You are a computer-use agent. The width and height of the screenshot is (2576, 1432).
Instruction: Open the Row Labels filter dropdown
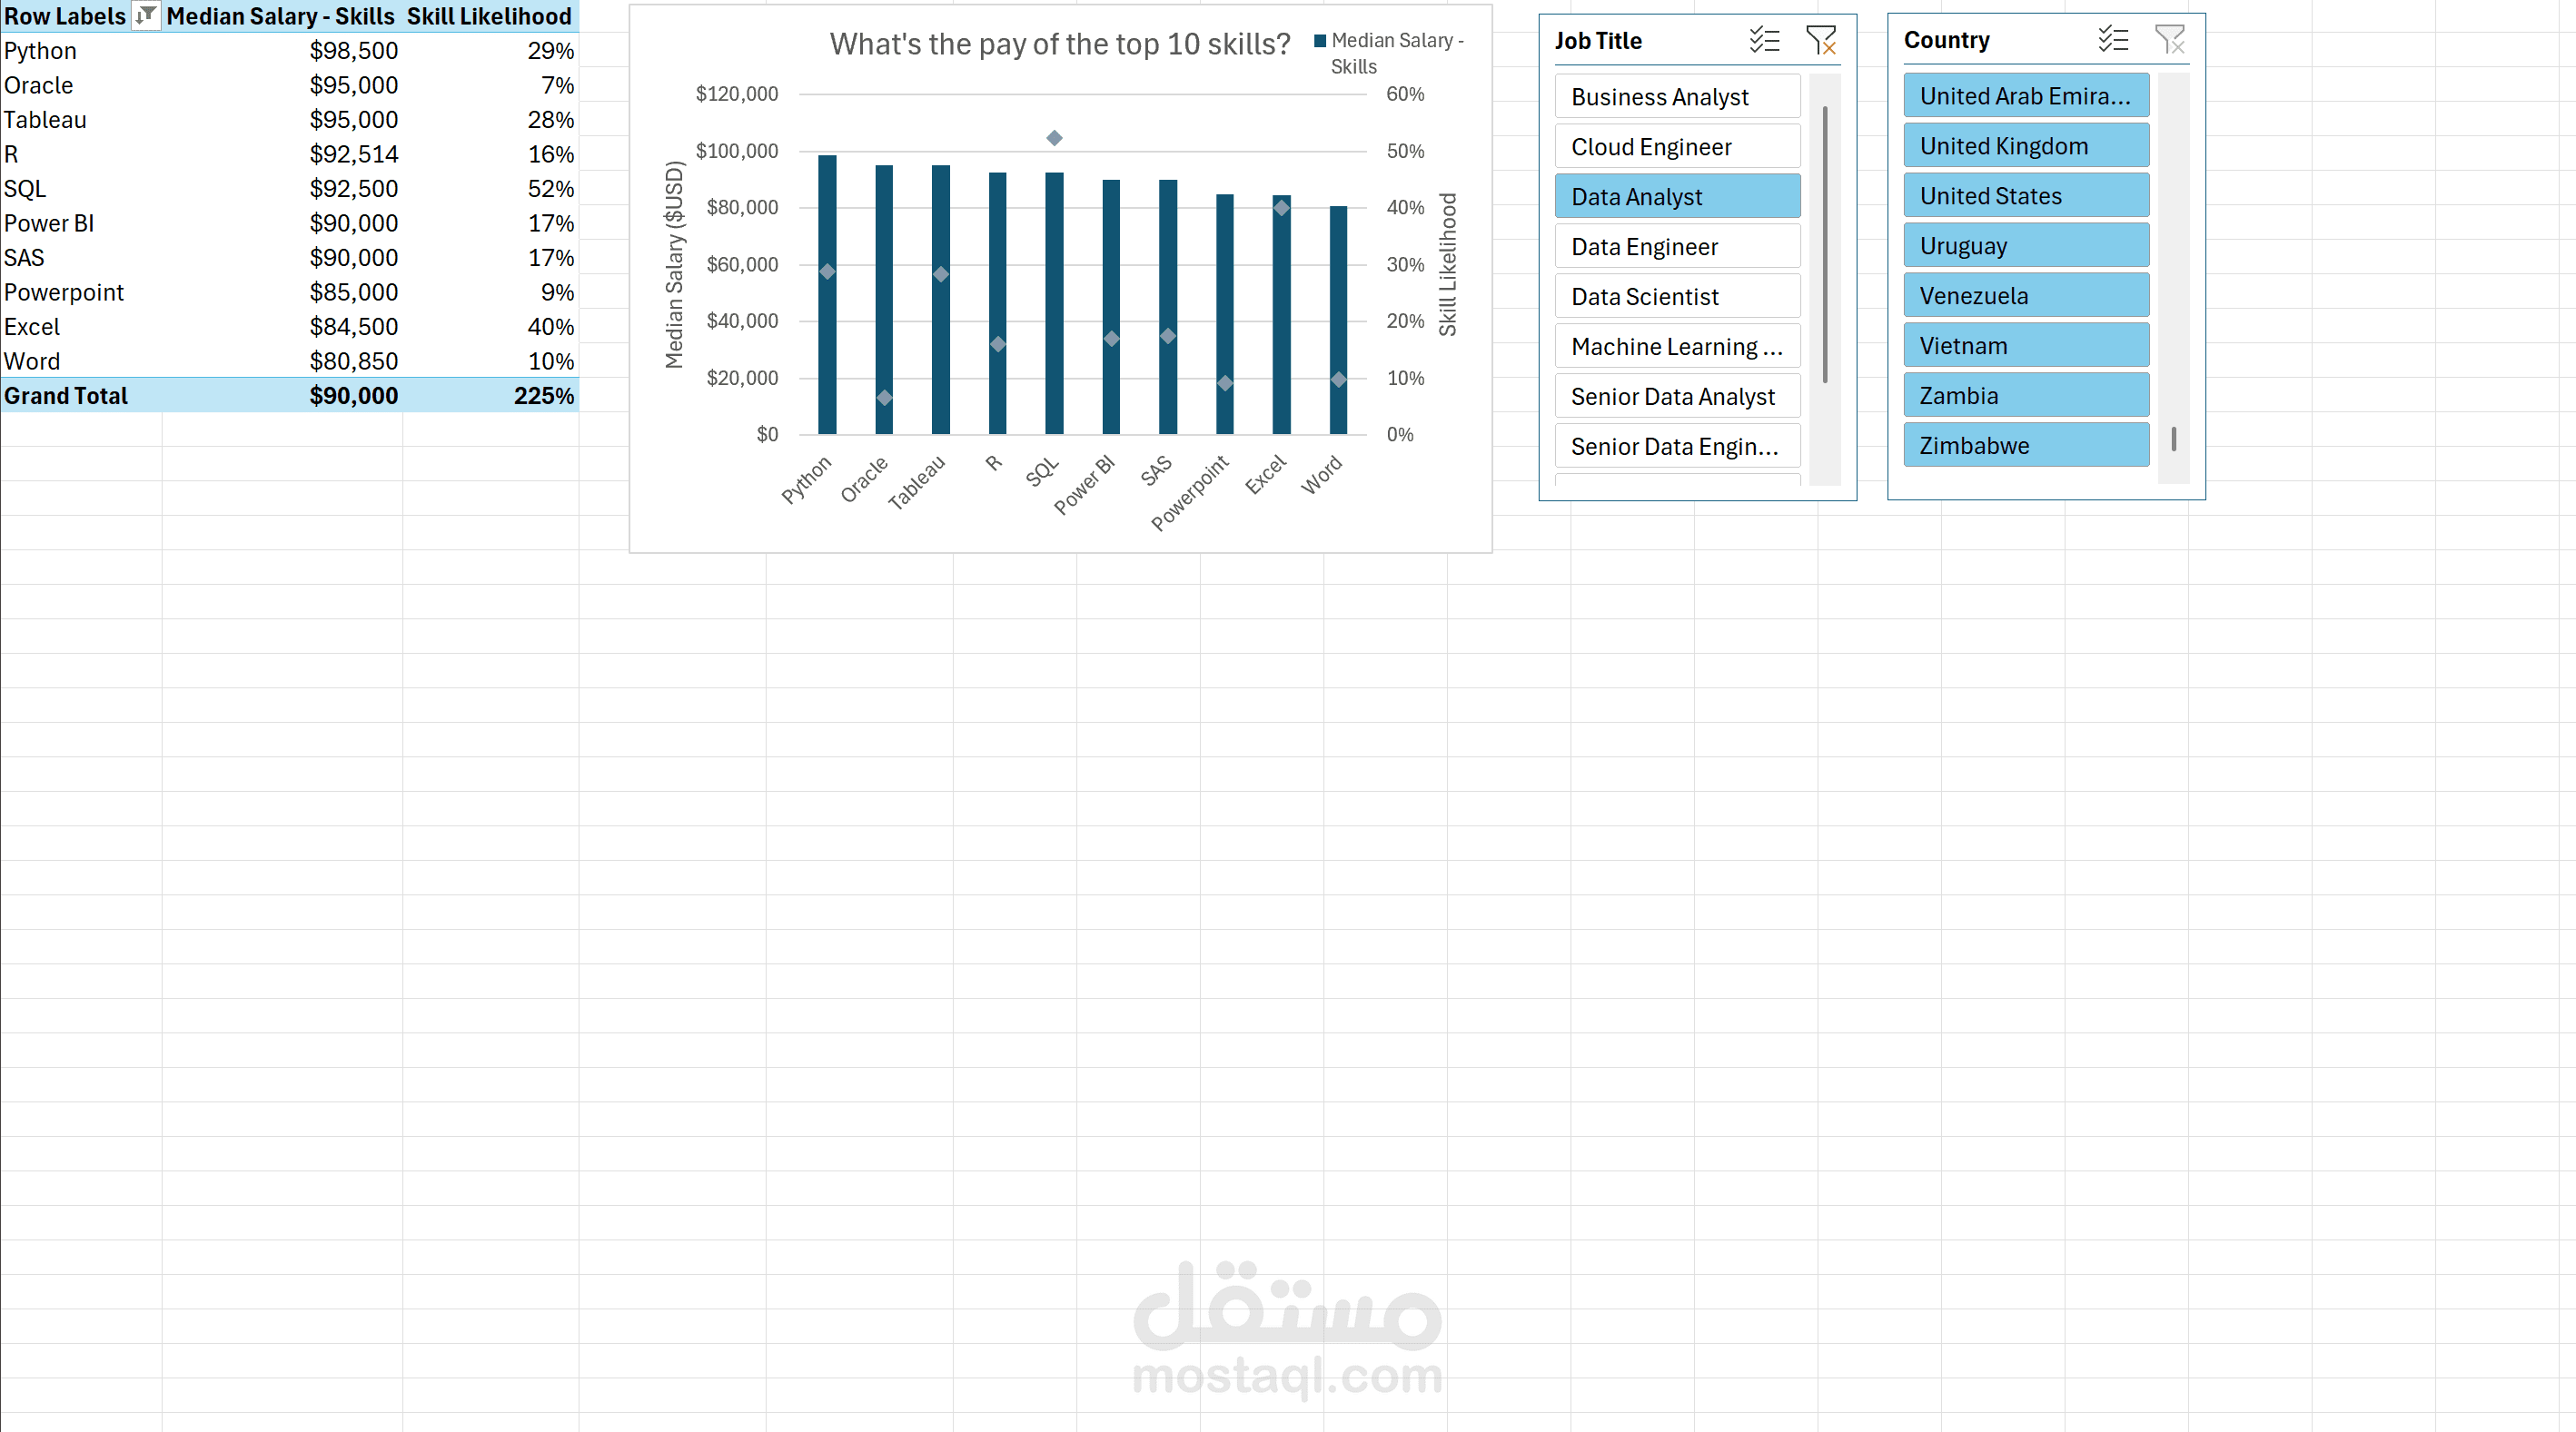(x=146, y=16)
